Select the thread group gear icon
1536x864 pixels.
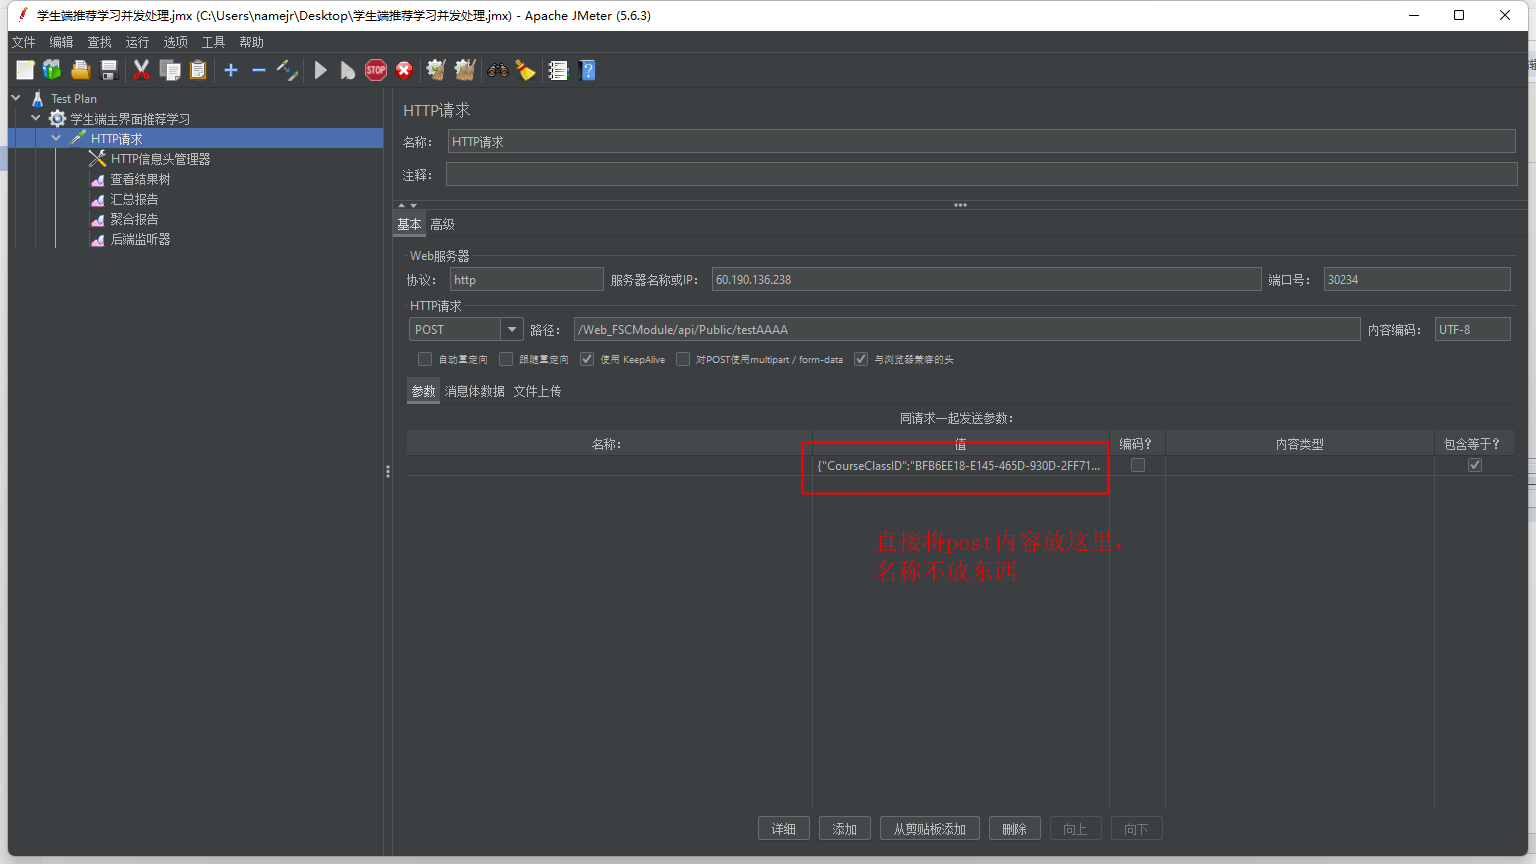point(57,118)
